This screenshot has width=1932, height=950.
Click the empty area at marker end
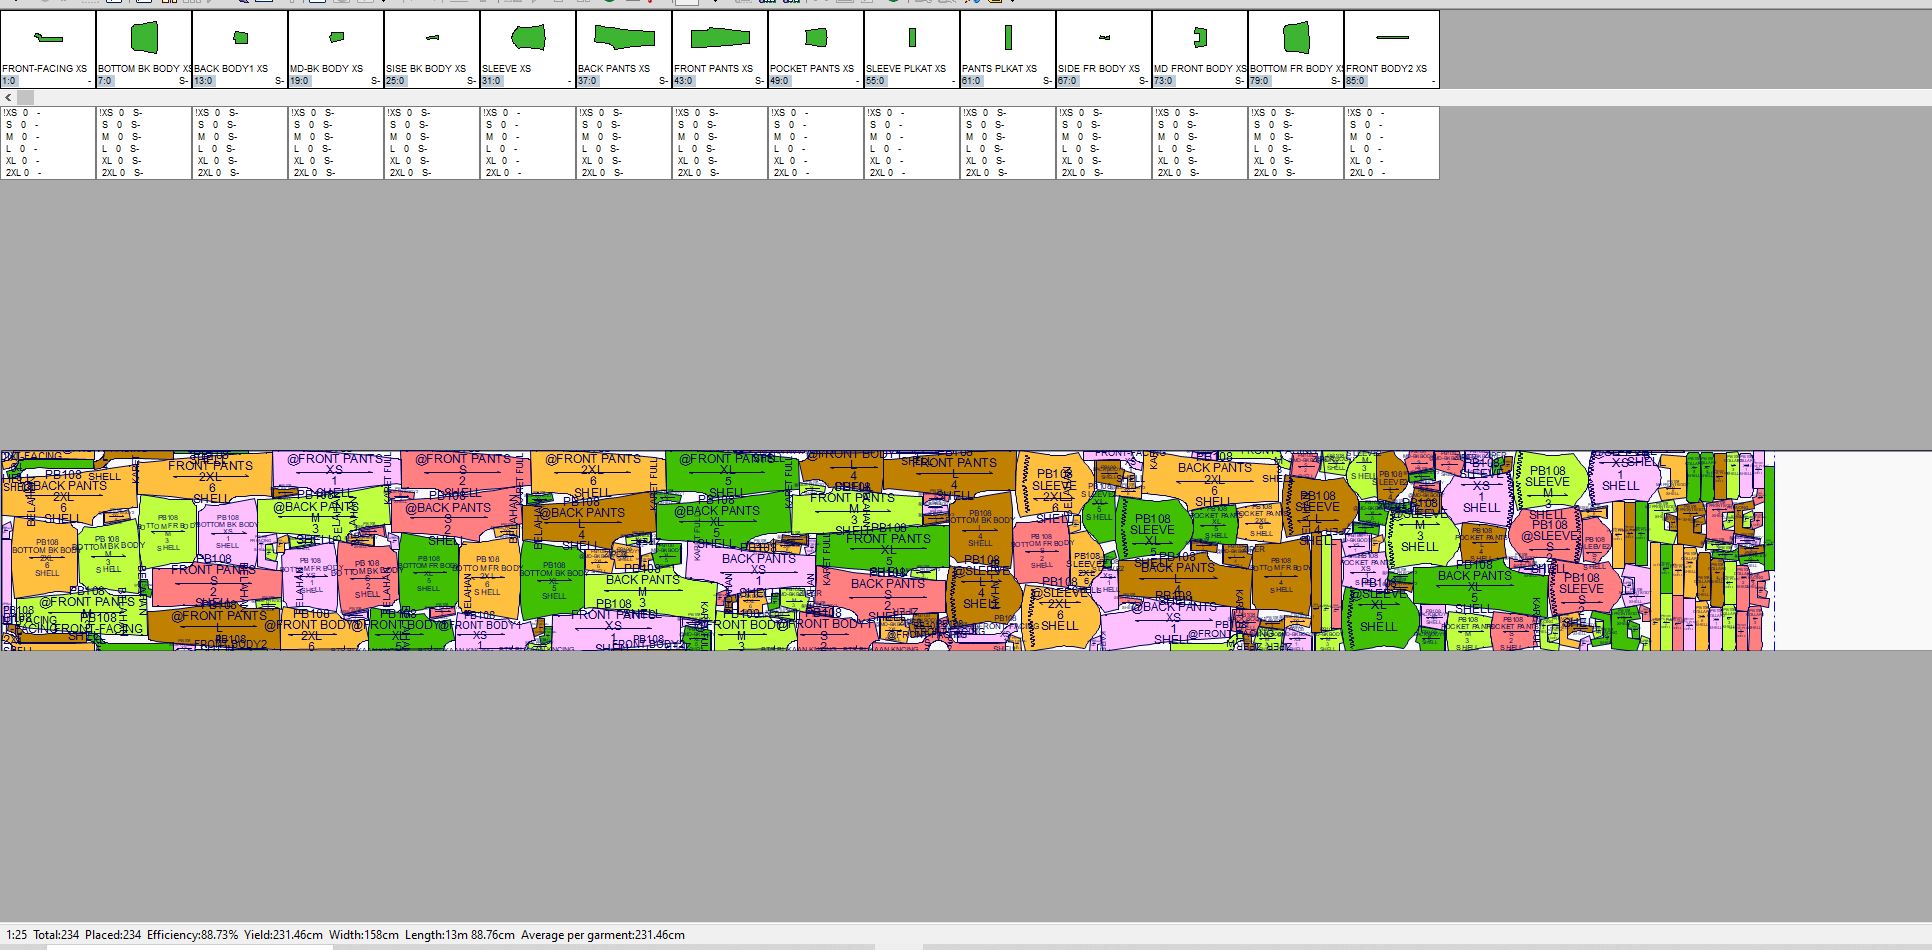(1850, 550)
